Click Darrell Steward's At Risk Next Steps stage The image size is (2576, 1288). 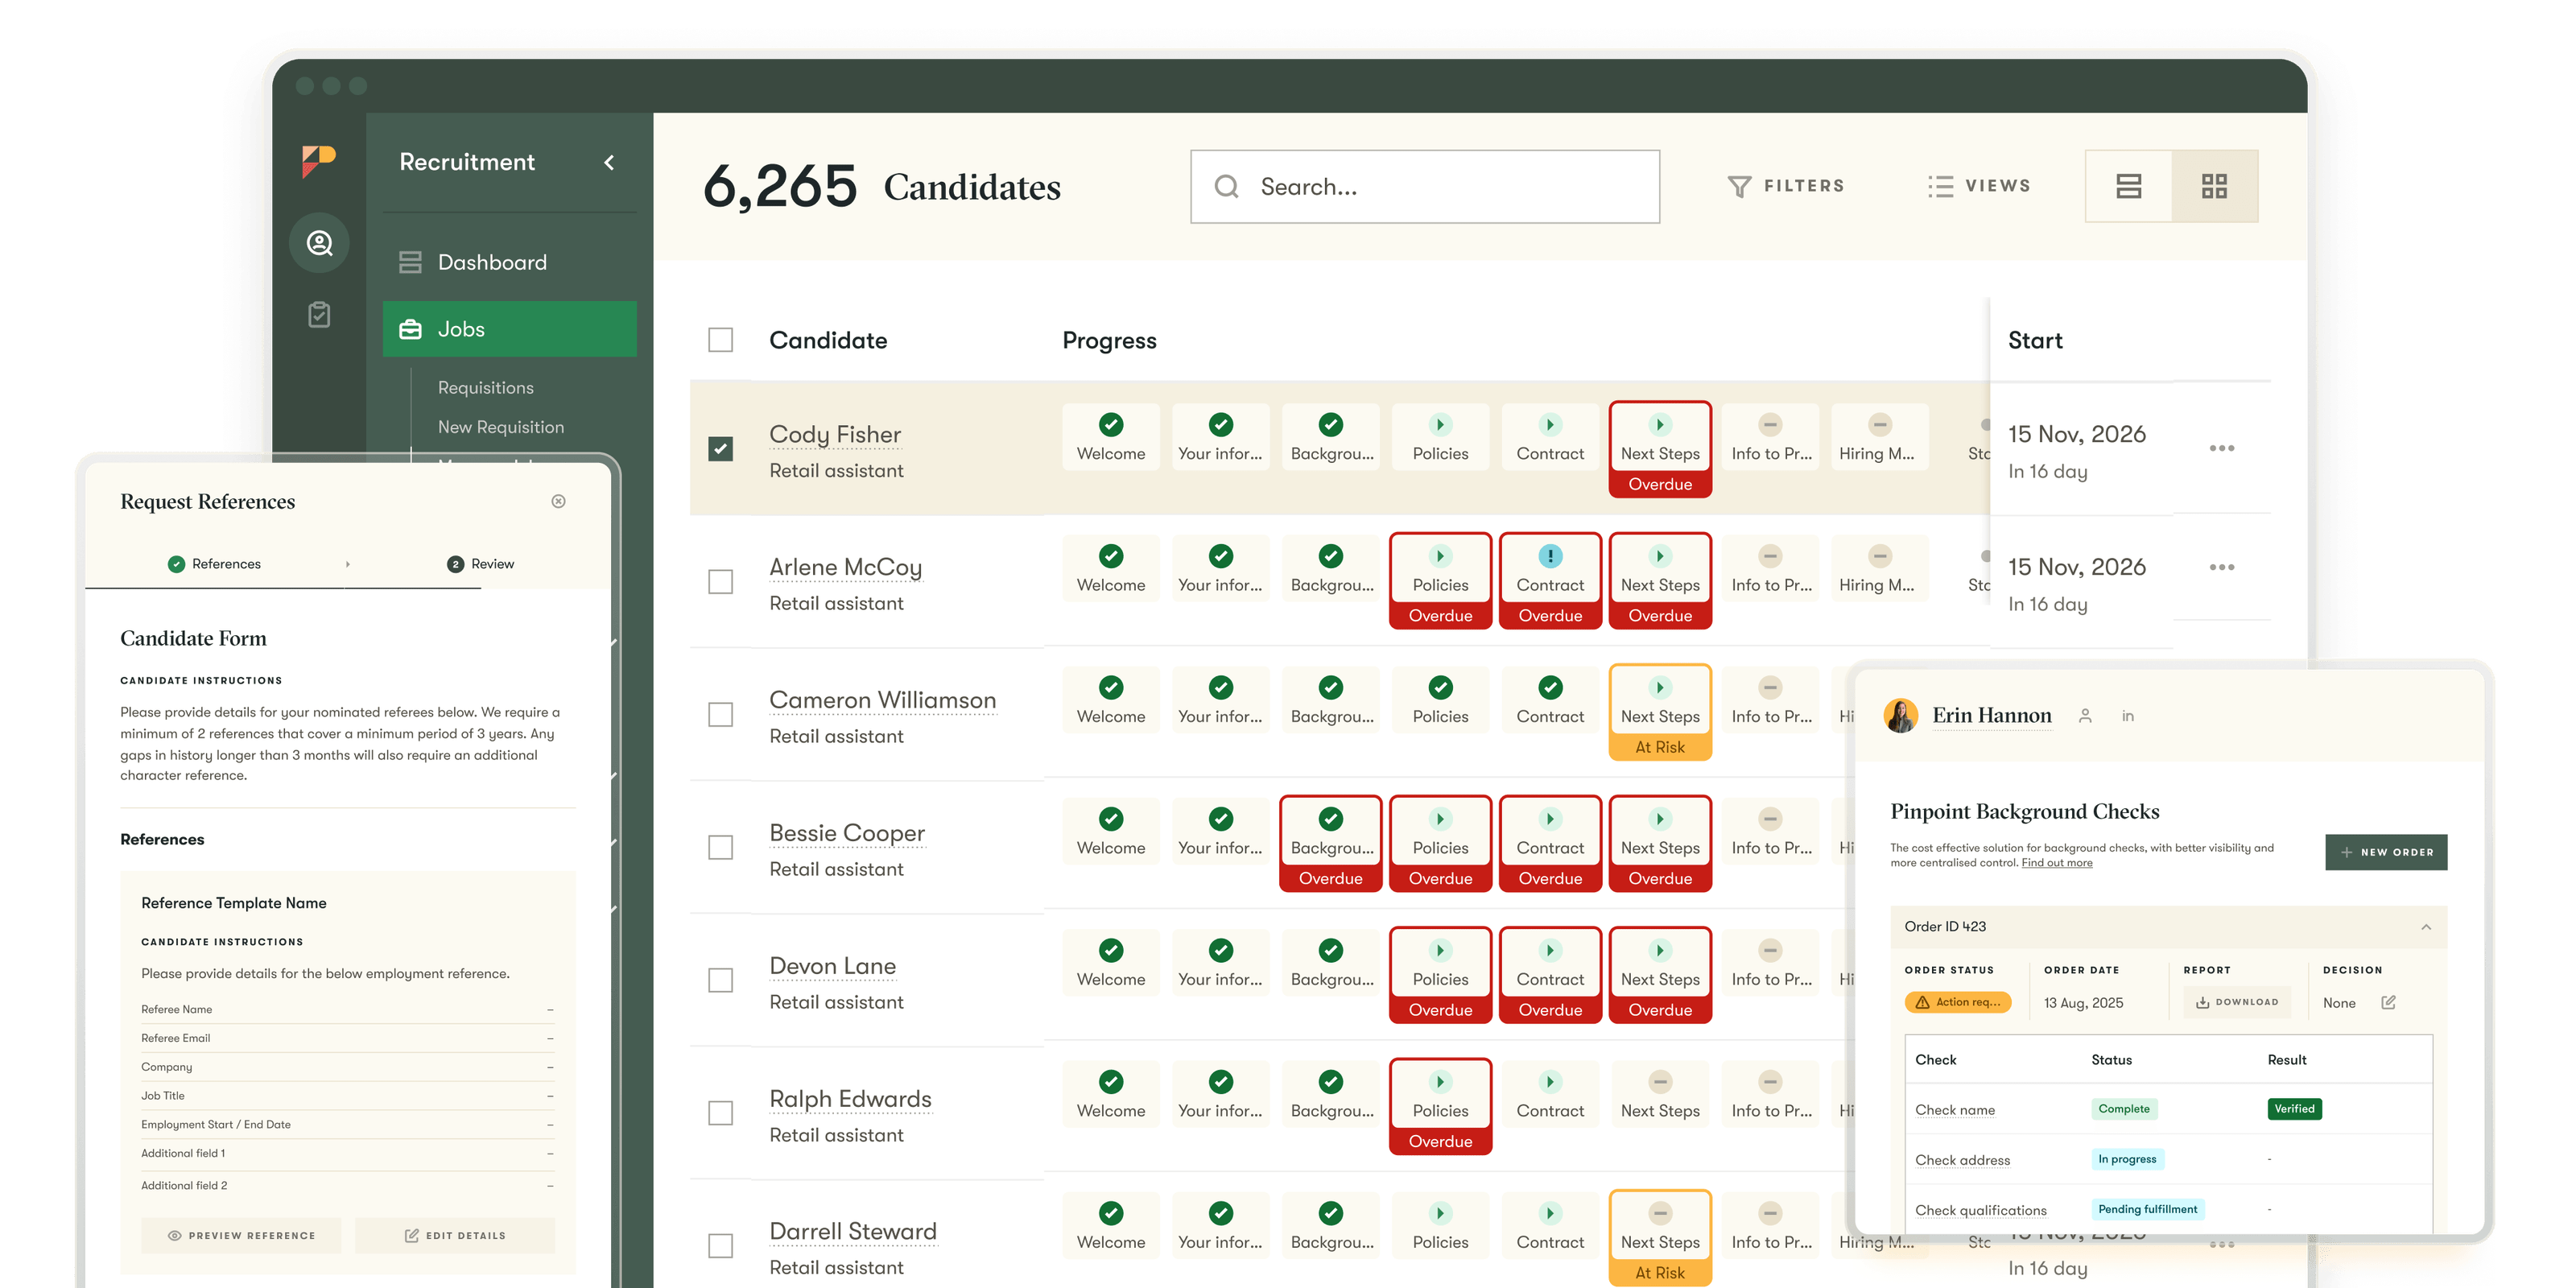(1660, 1238)
